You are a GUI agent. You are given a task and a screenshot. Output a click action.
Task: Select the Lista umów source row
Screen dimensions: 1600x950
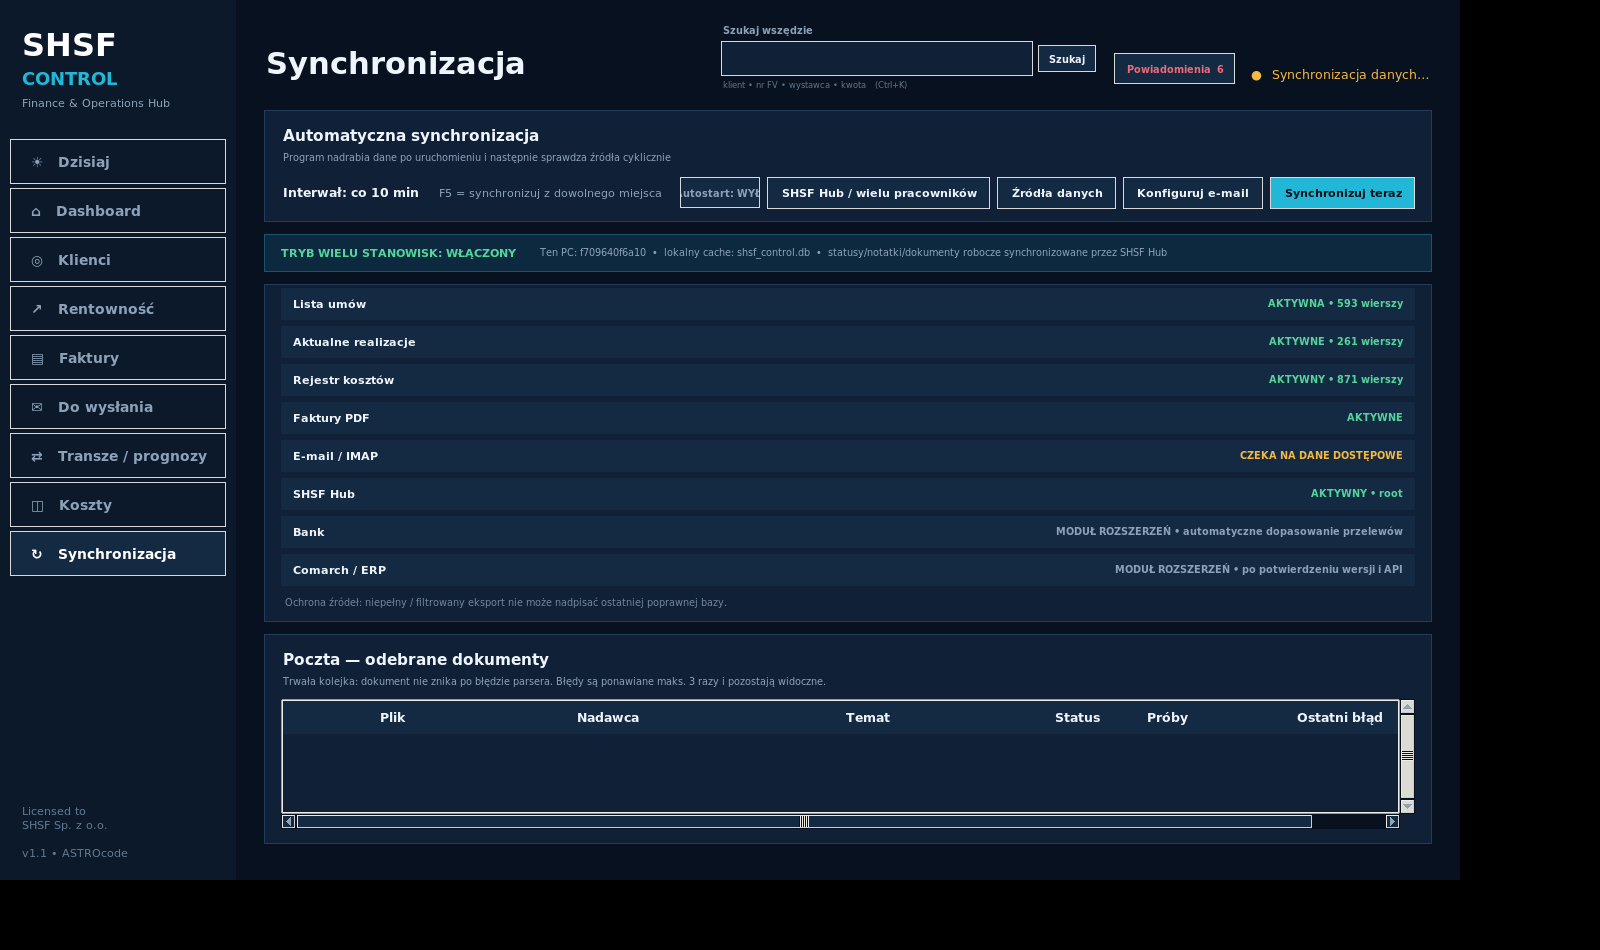click(848, 304)
